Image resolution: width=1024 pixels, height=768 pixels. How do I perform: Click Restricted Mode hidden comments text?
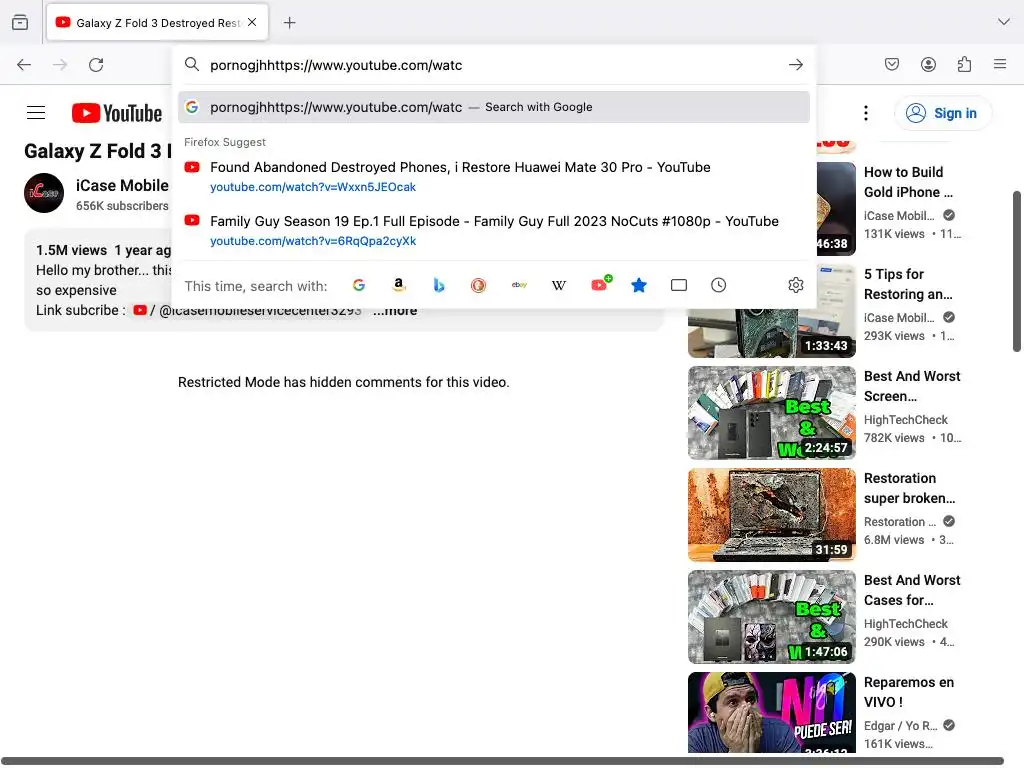[344, 382]
